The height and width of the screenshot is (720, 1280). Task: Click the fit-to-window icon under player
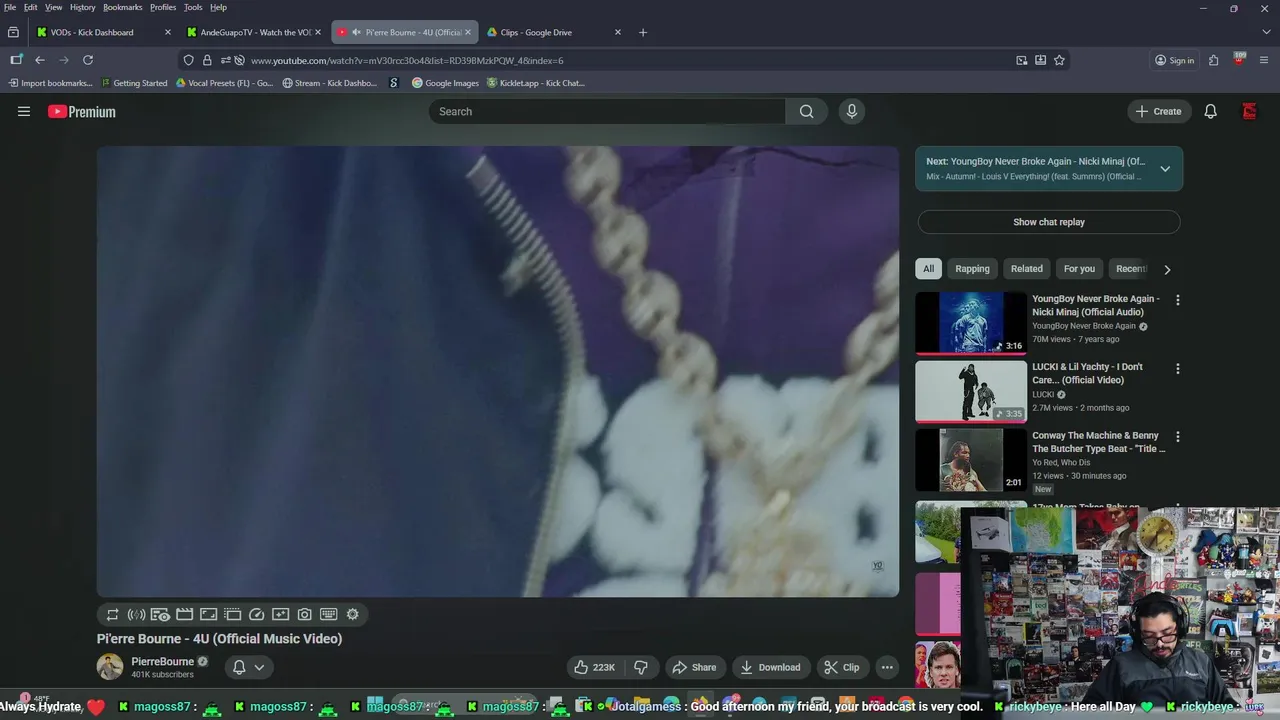coord(208,614)
